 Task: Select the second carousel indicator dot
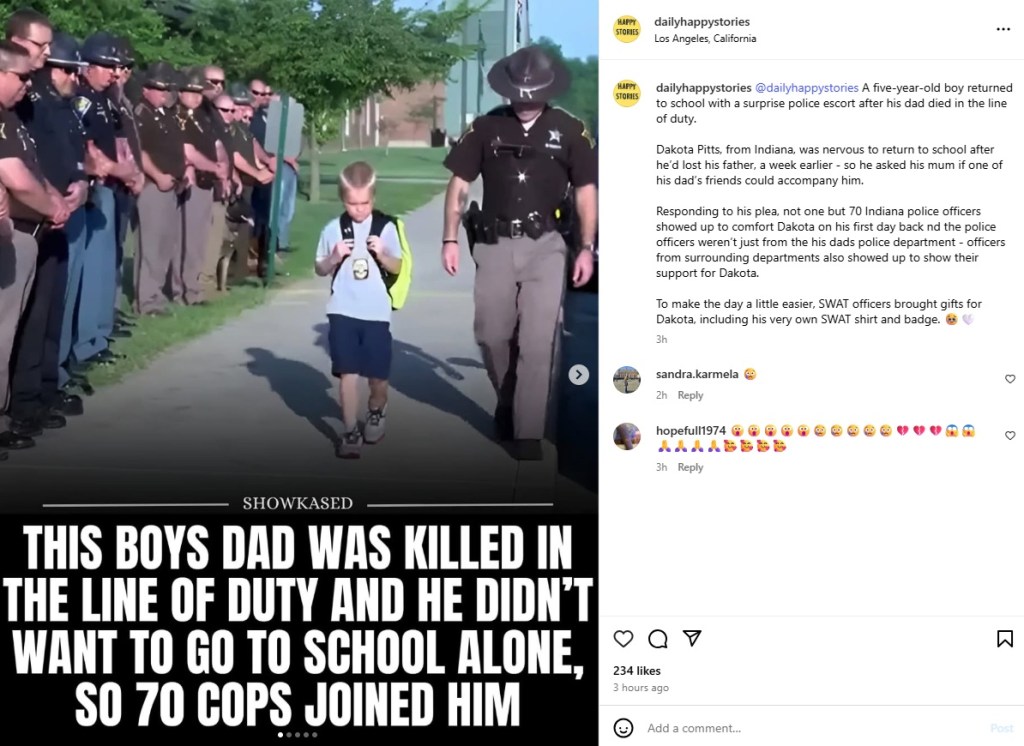pyautogui.click(x=289, y=735)
